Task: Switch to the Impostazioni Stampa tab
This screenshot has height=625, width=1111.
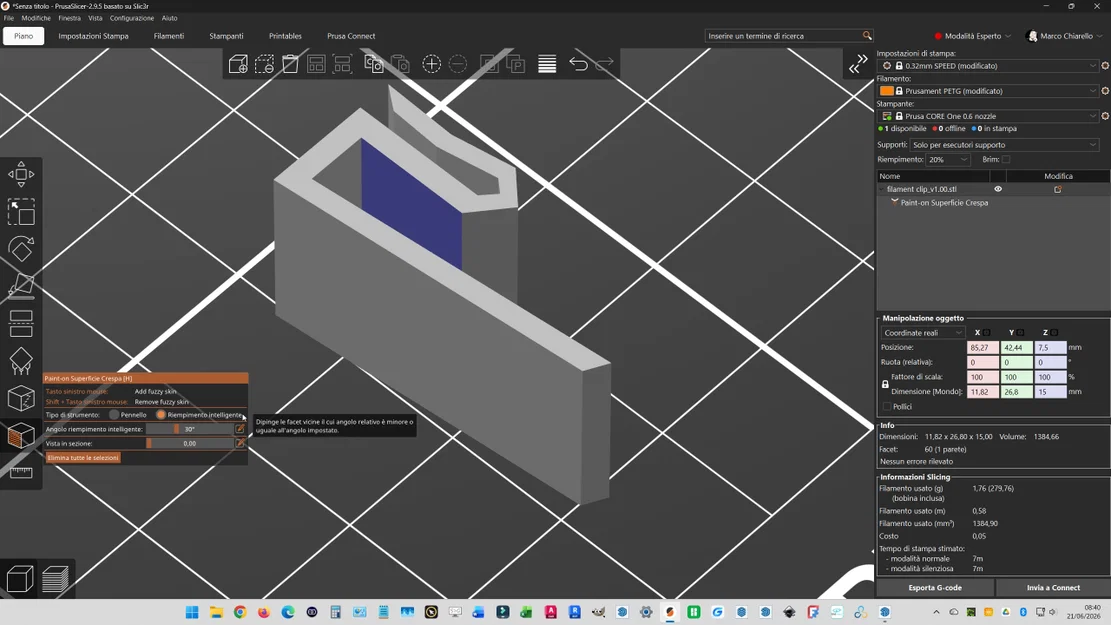Action: click(x=94, y=35)
